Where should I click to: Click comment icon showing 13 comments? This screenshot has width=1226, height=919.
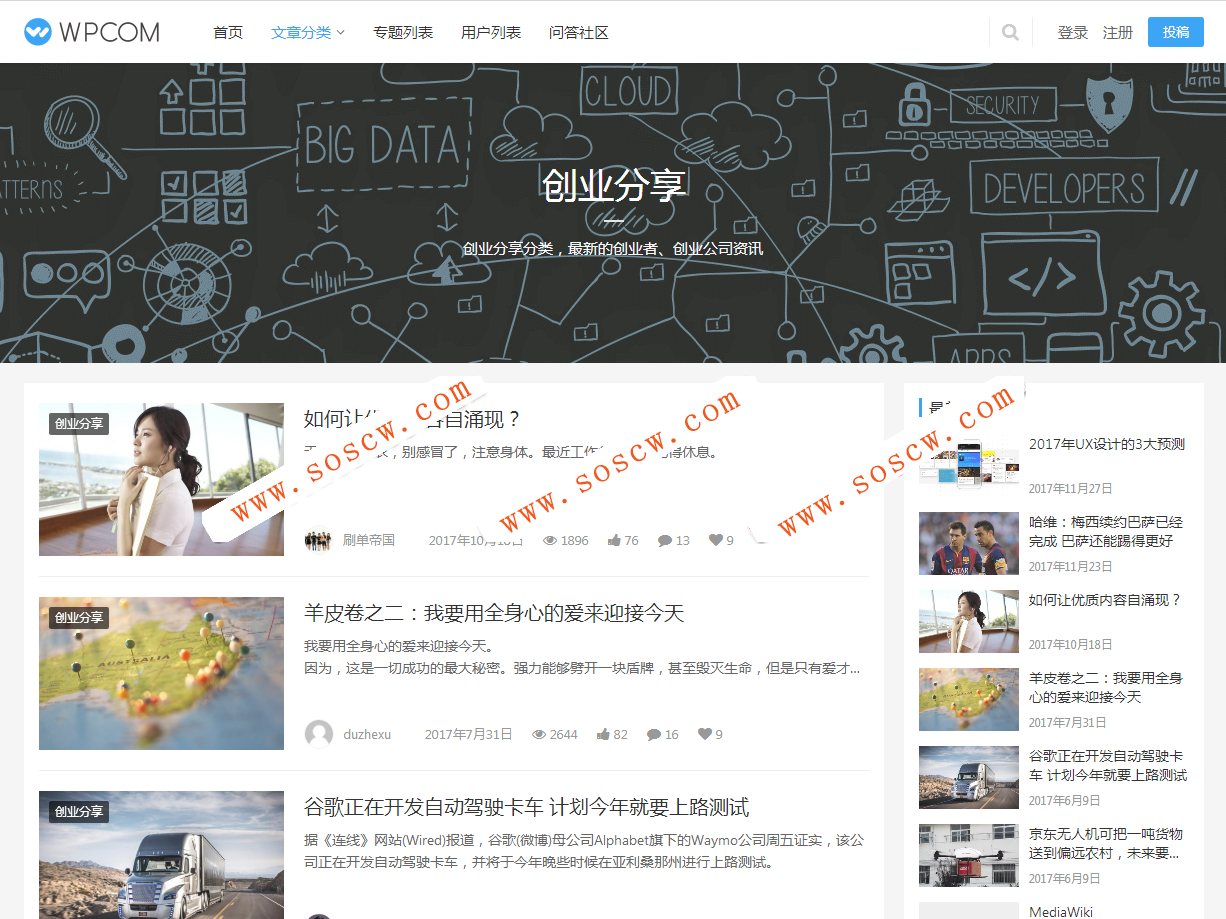665,540
